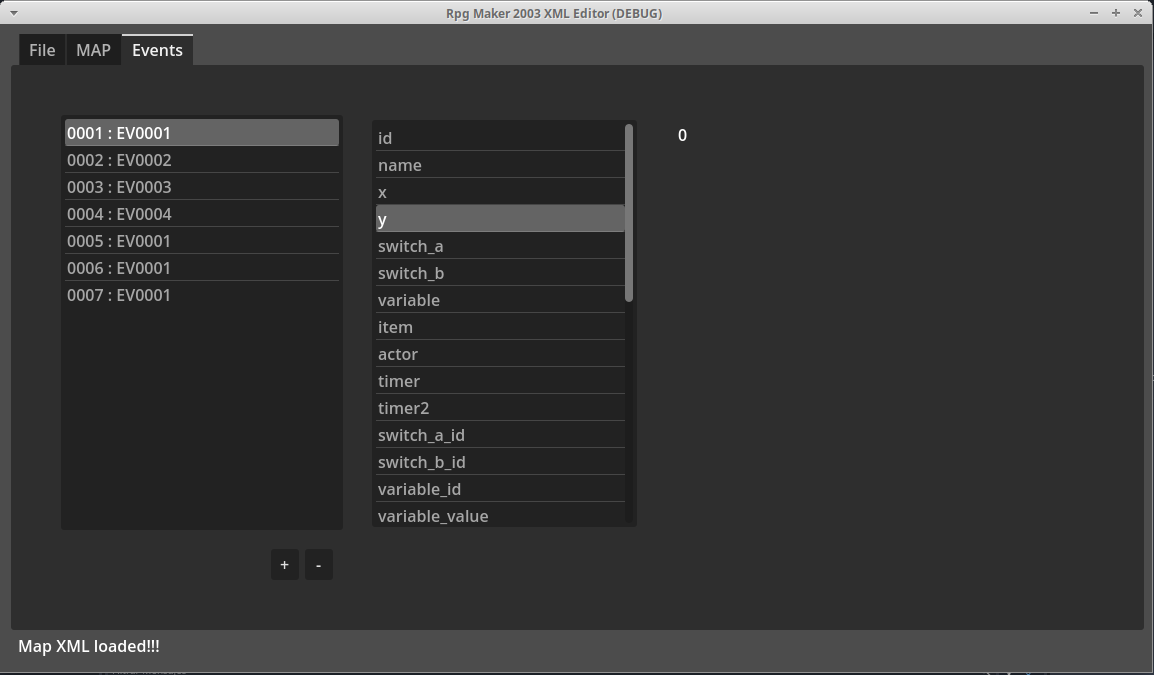
Task: Select event 0005 : EV0001
Action: pyautogui.click(x=202, y=241)
